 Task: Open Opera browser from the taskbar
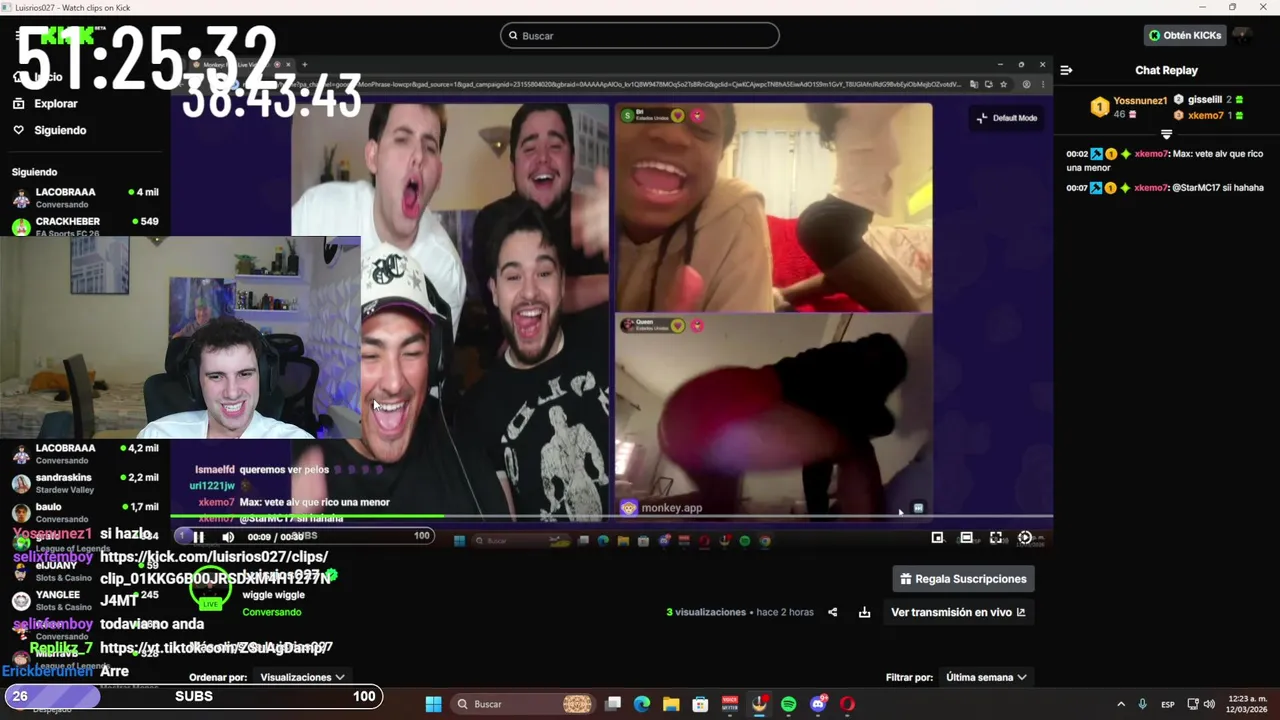[848, 704]
